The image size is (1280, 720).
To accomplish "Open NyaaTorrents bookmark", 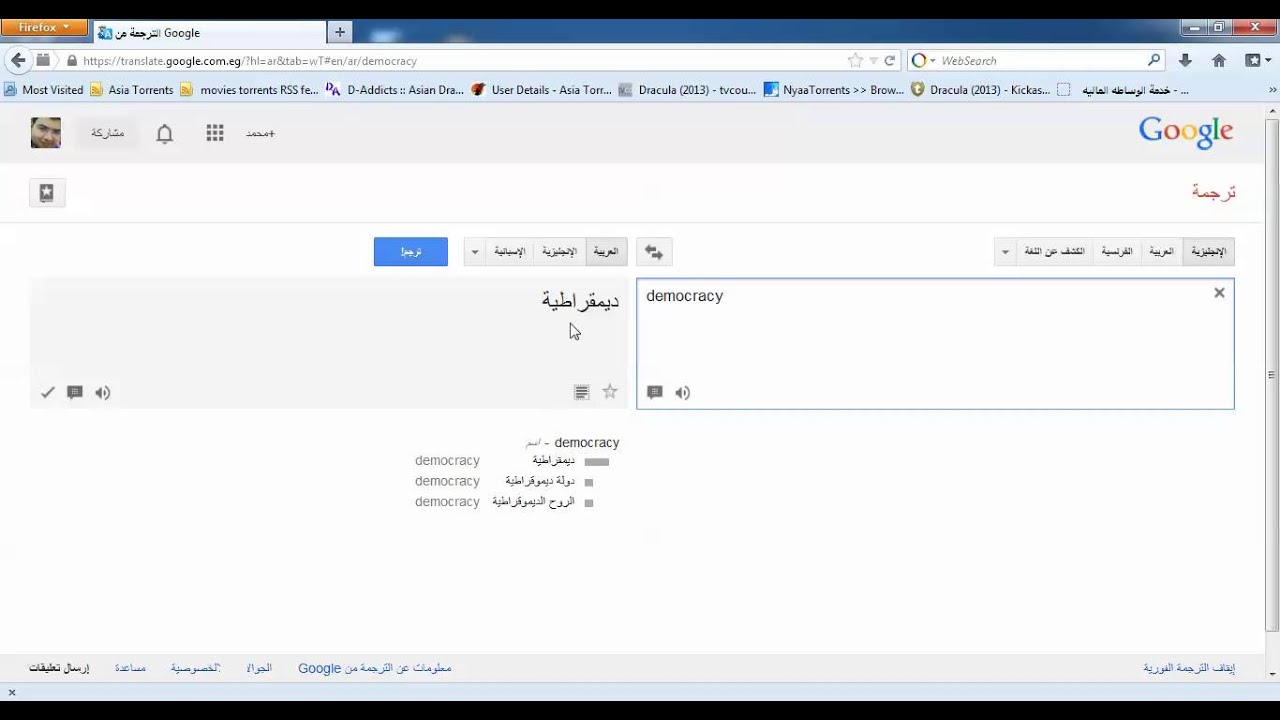I will point(835,90).
